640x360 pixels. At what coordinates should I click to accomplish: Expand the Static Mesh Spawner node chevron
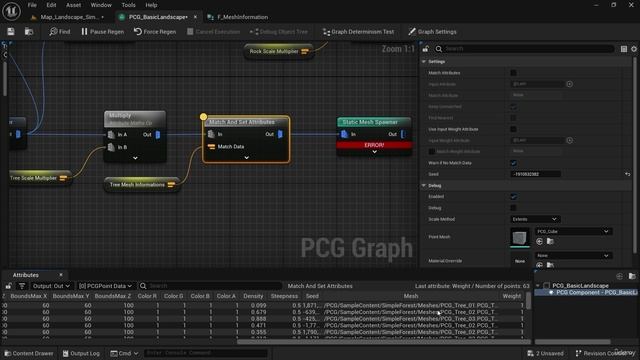click(374, 152)
